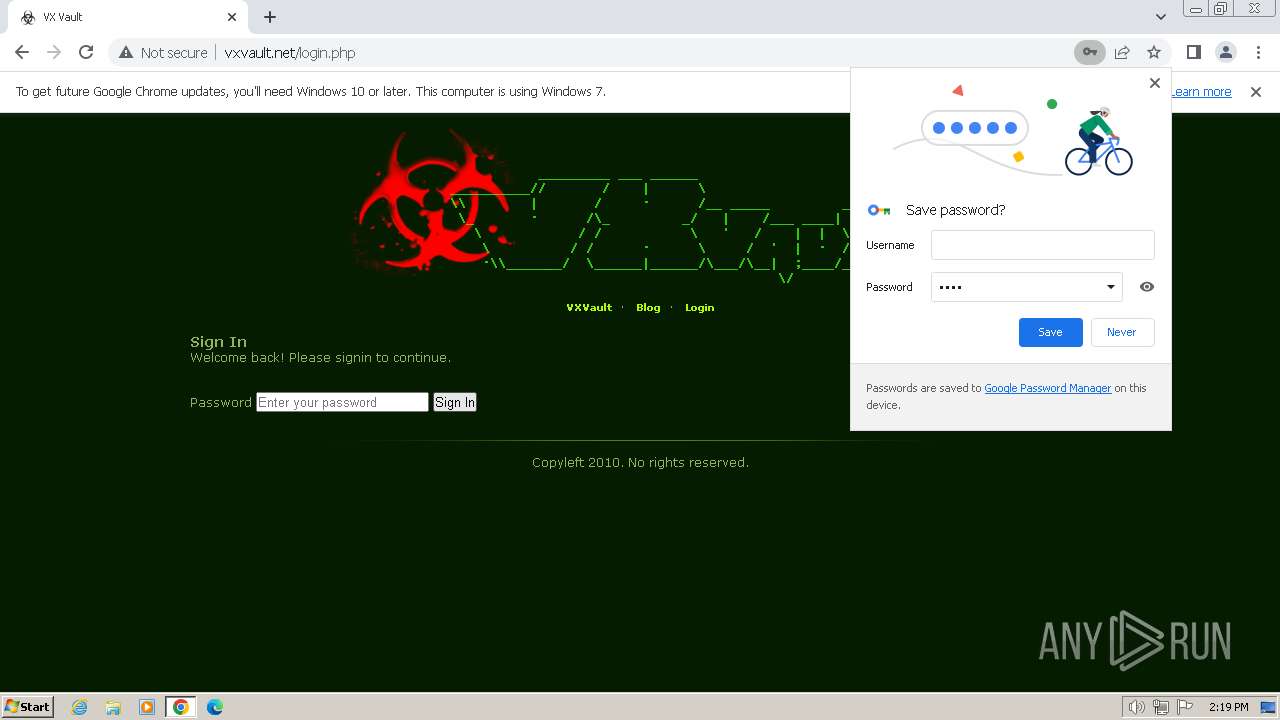Bookmark this page with the star

(1154, 52)
